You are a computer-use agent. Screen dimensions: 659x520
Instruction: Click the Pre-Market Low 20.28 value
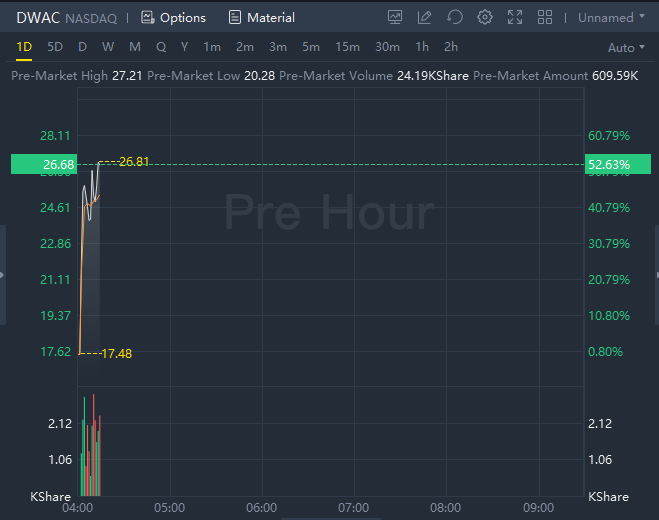tap(259, 76)
